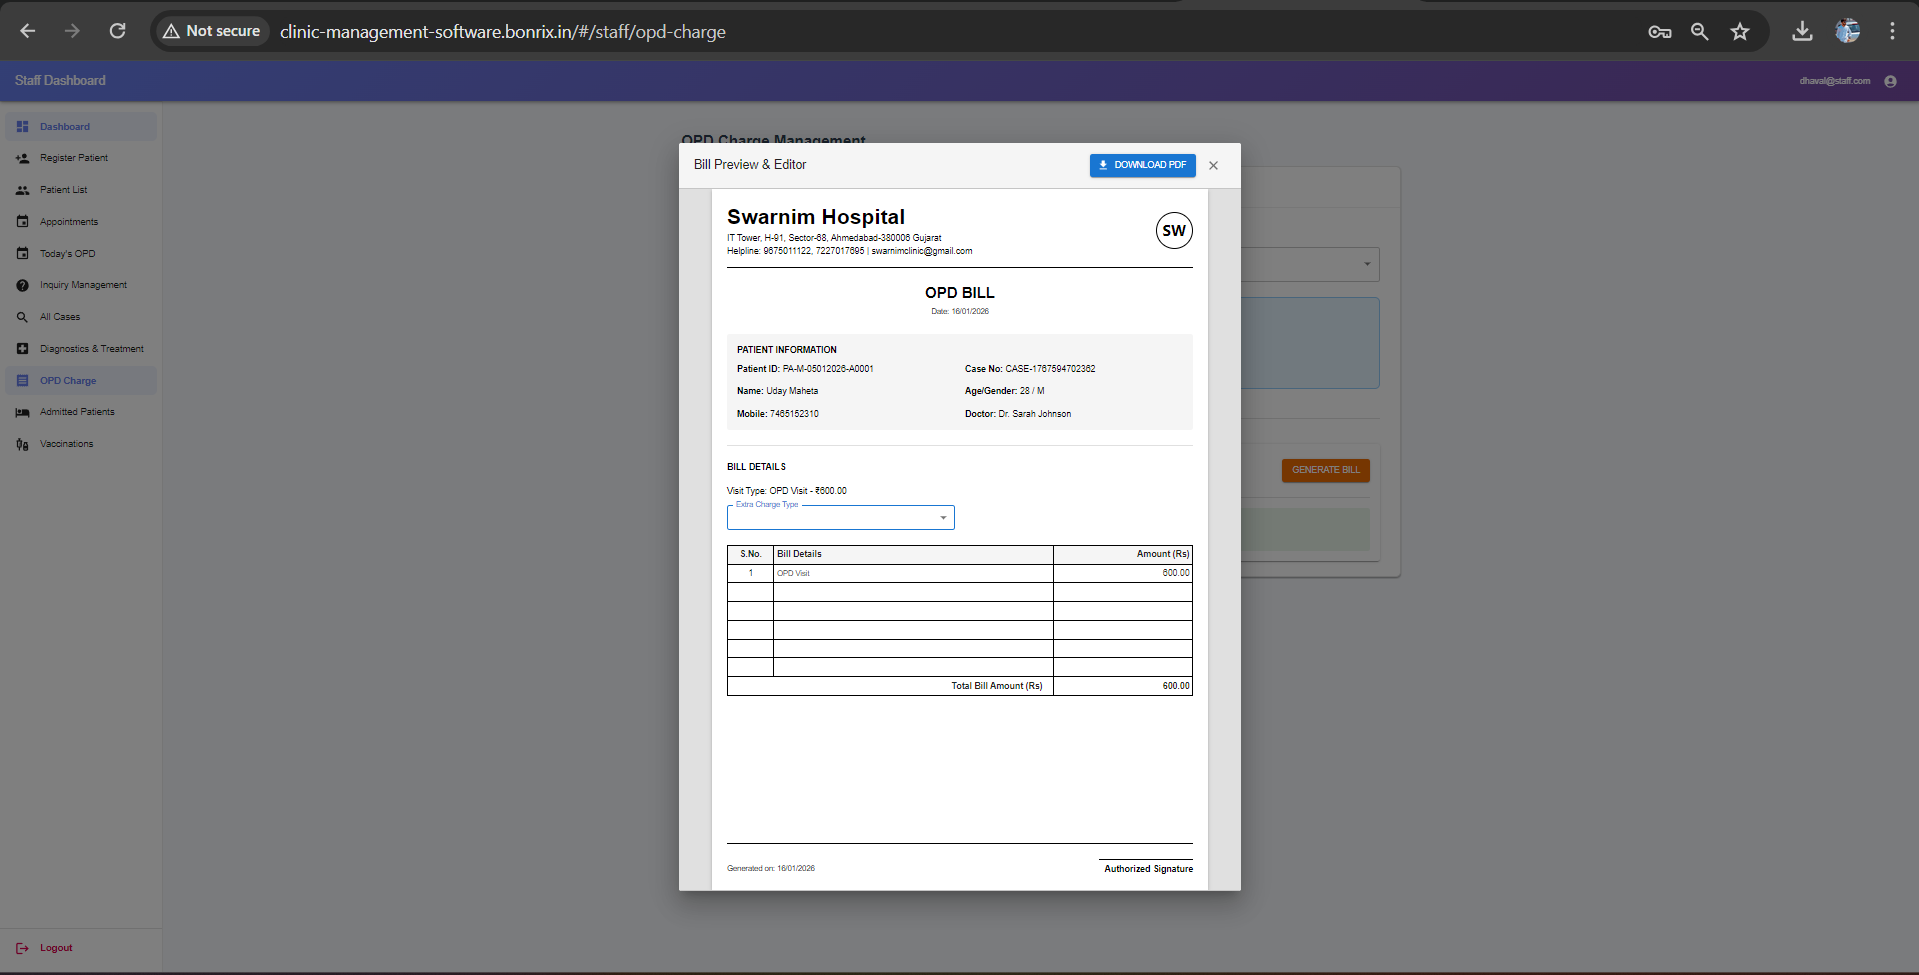Select the Patient List people icon
The image size is (1919, 975).
coord(22,189)
